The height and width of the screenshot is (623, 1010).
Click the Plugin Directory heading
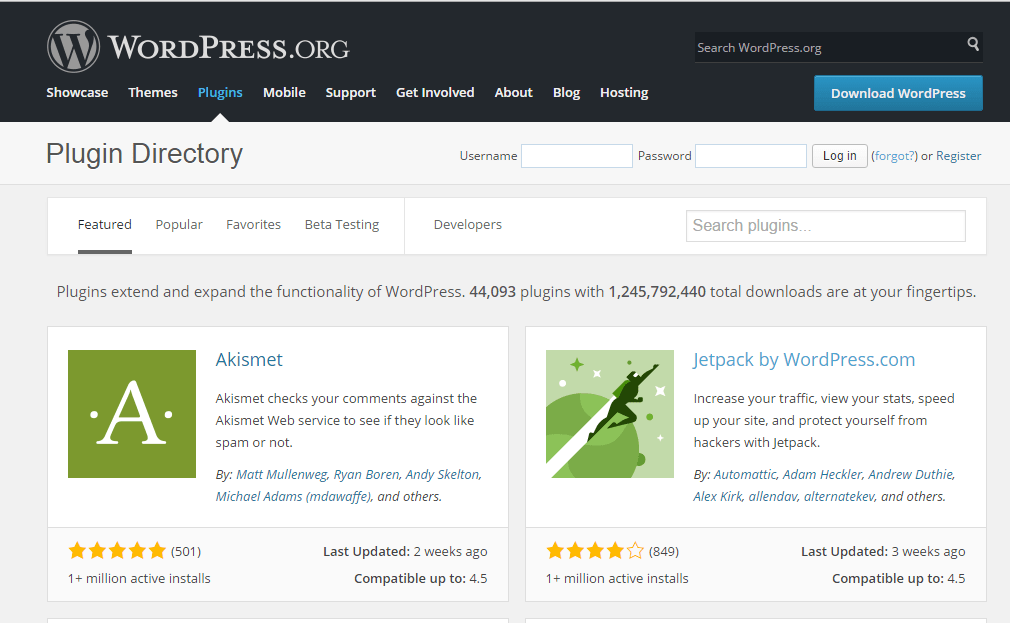[x=144, y=154]
